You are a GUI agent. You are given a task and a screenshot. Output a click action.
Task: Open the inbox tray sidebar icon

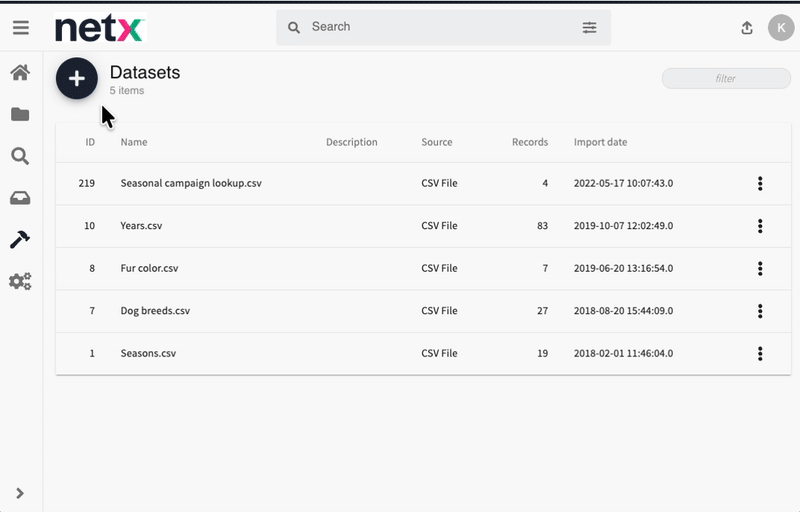click(x=20, y=198)
